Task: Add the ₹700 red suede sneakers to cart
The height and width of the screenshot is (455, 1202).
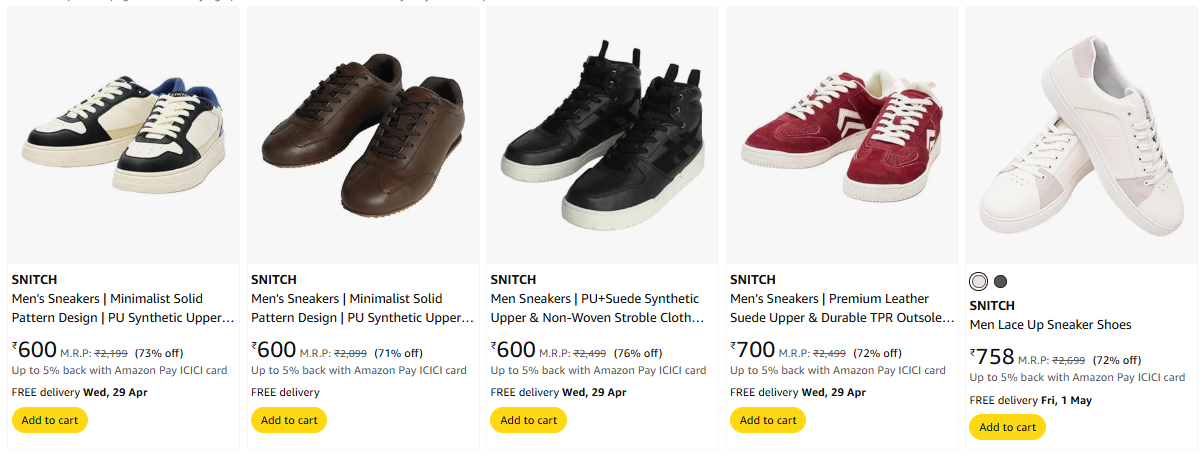Action: pos(768,420)
